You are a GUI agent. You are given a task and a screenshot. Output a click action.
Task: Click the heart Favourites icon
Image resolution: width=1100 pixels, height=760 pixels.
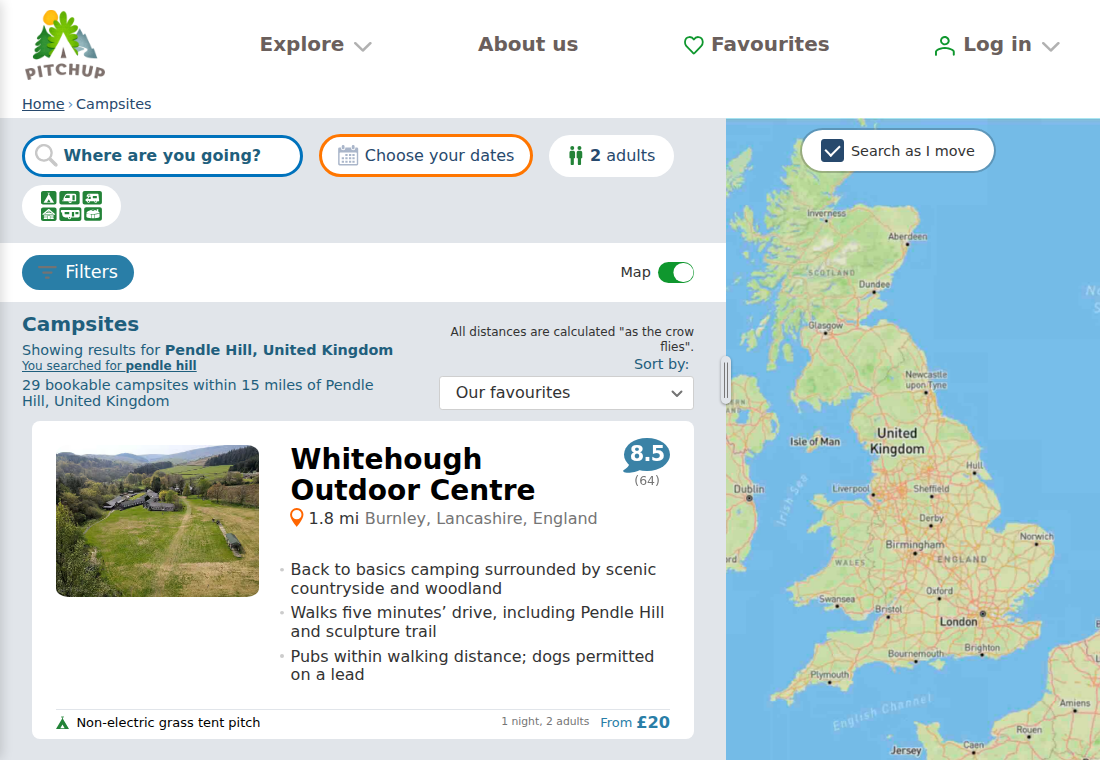693,45
